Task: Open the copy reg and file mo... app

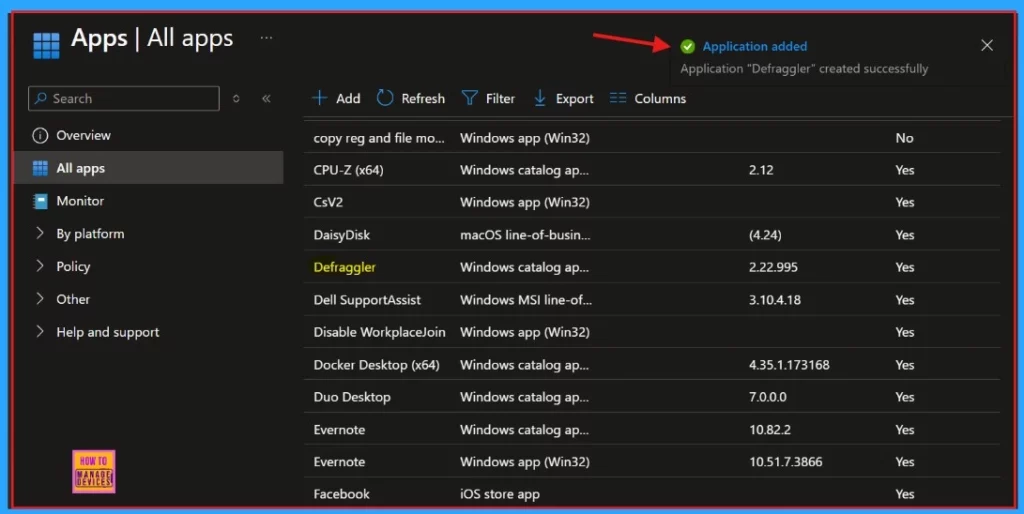Action: pos(379,138)
